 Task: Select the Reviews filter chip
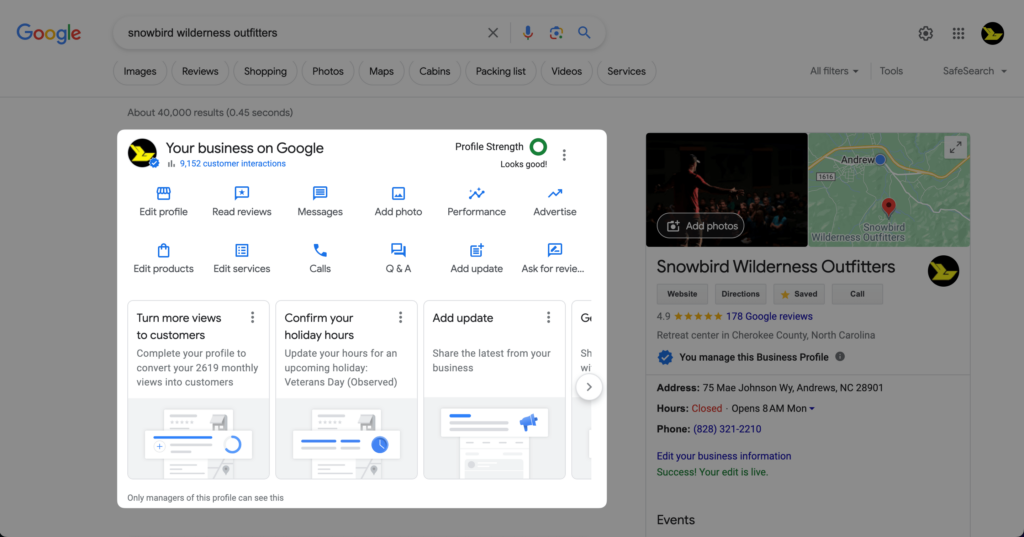pyautogui.click(x=200, y=71)
